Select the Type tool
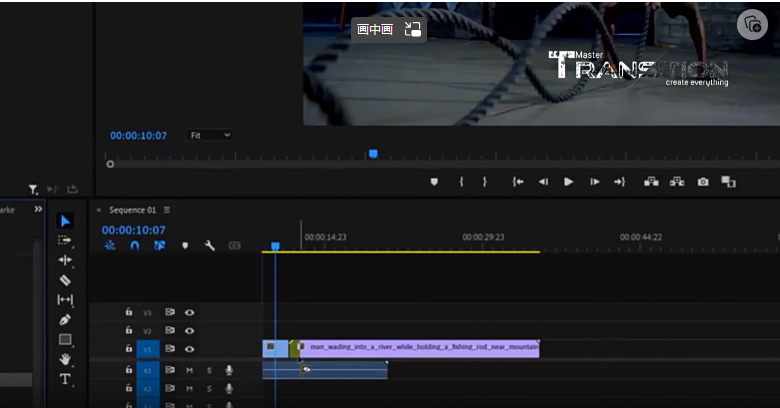The width and height of the screenshot is (780, 408). [x=65, y=379]
